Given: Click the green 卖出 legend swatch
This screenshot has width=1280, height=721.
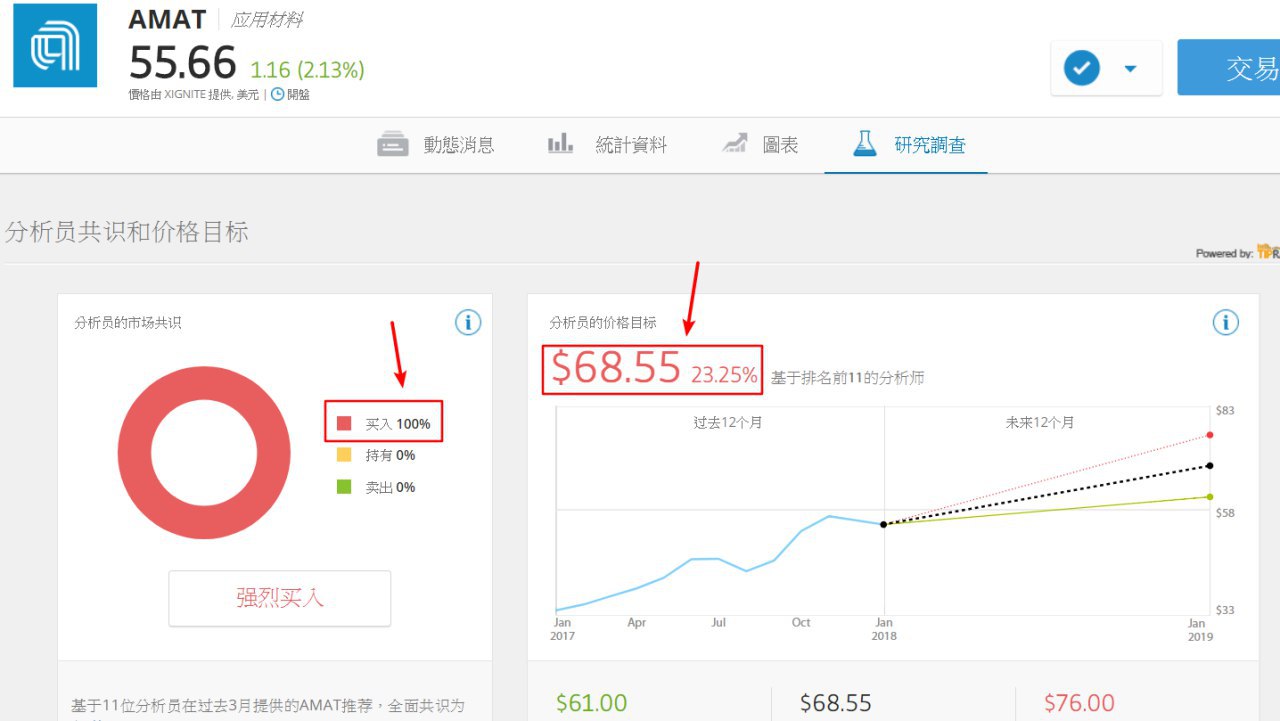Looking at the screenshot, I should coord(344,487).
